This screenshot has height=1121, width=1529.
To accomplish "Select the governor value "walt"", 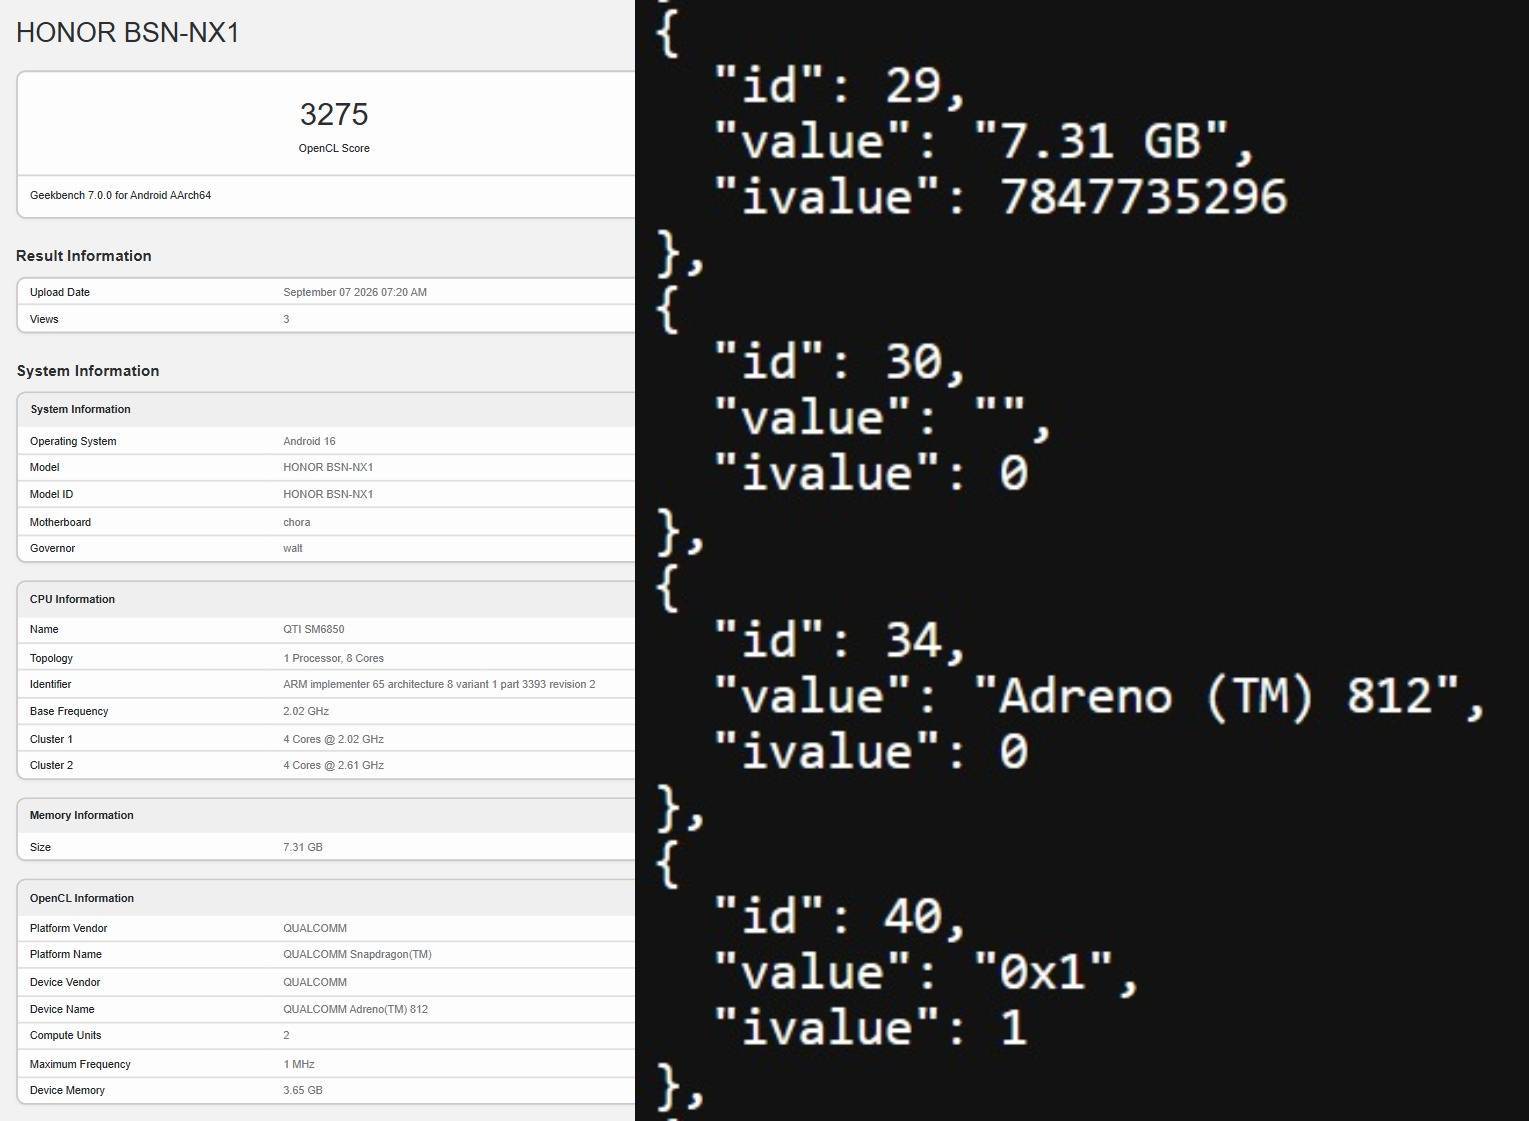I will (x=293, y=548).
